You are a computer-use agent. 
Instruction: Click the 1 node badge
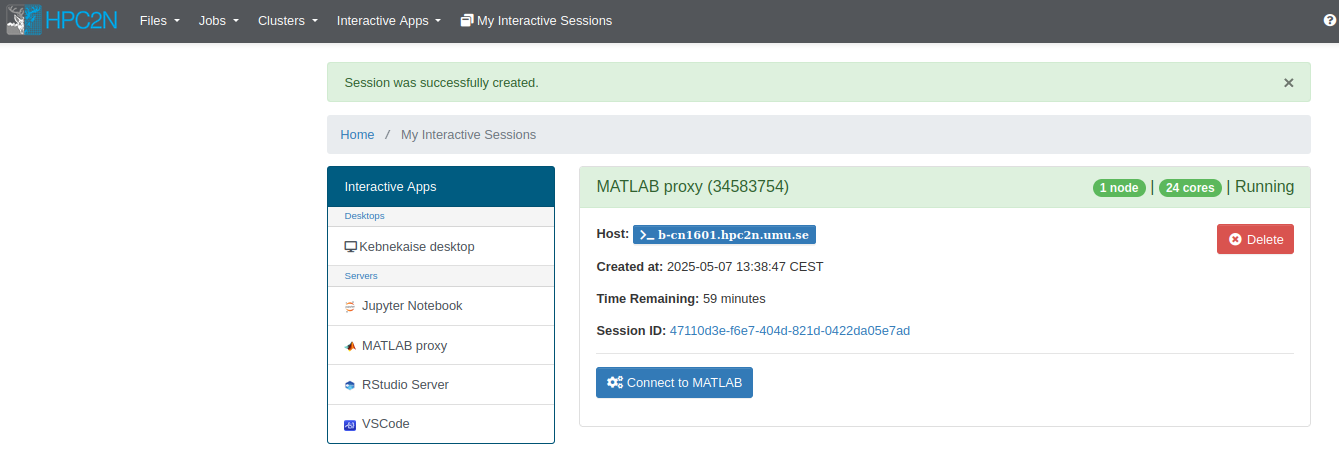coord(1119,187)
